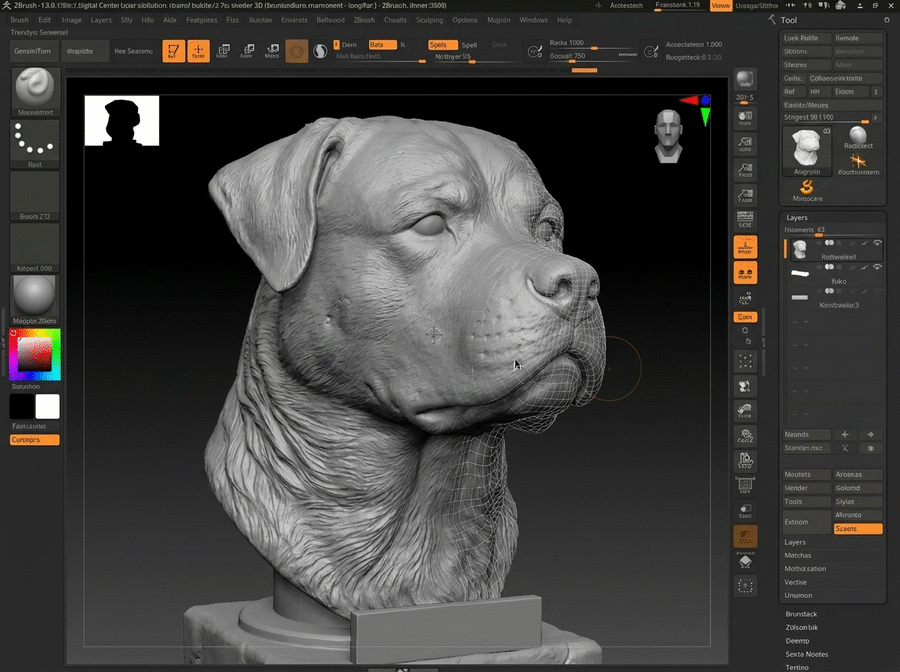Viewport: 900px width, 672px height.
Task: Toggle the double-circle switch on Yoko layer
Action: (829, 267)
